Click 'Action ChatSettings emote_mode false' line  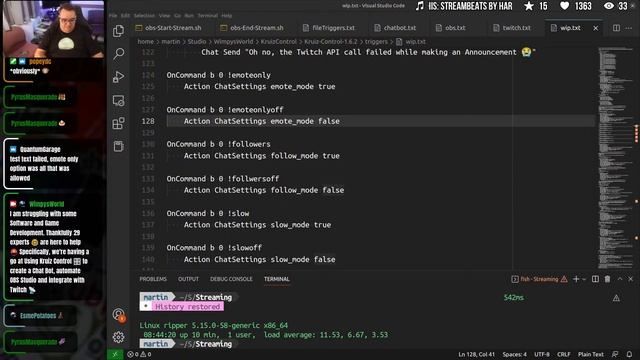261,121
